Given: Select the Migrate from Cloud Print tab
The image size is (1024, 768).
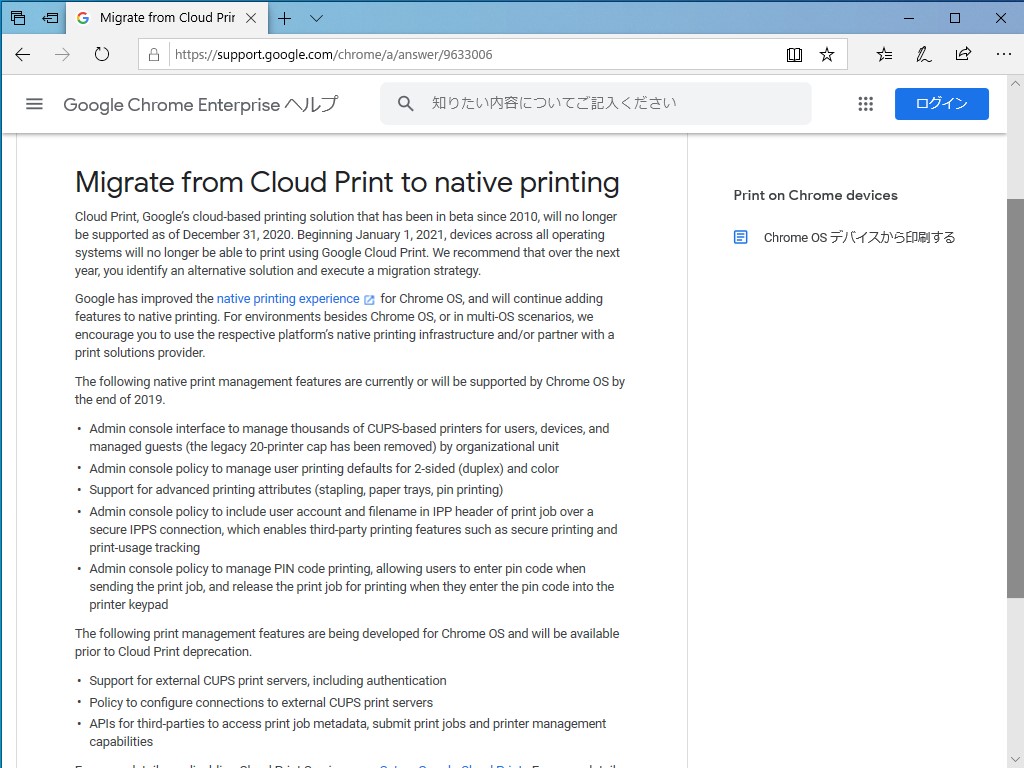Looking at the screenshot, I should [x=155, y=18].
